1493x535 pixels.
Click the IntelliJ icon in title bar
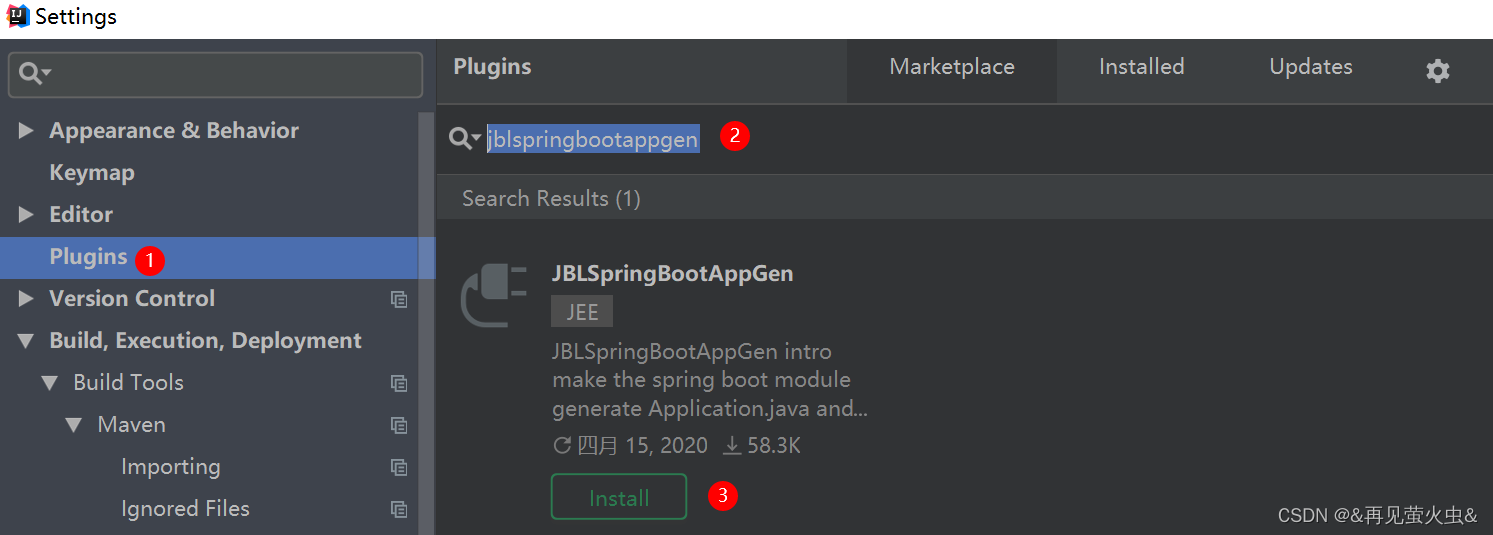click(x=17, y=16)
